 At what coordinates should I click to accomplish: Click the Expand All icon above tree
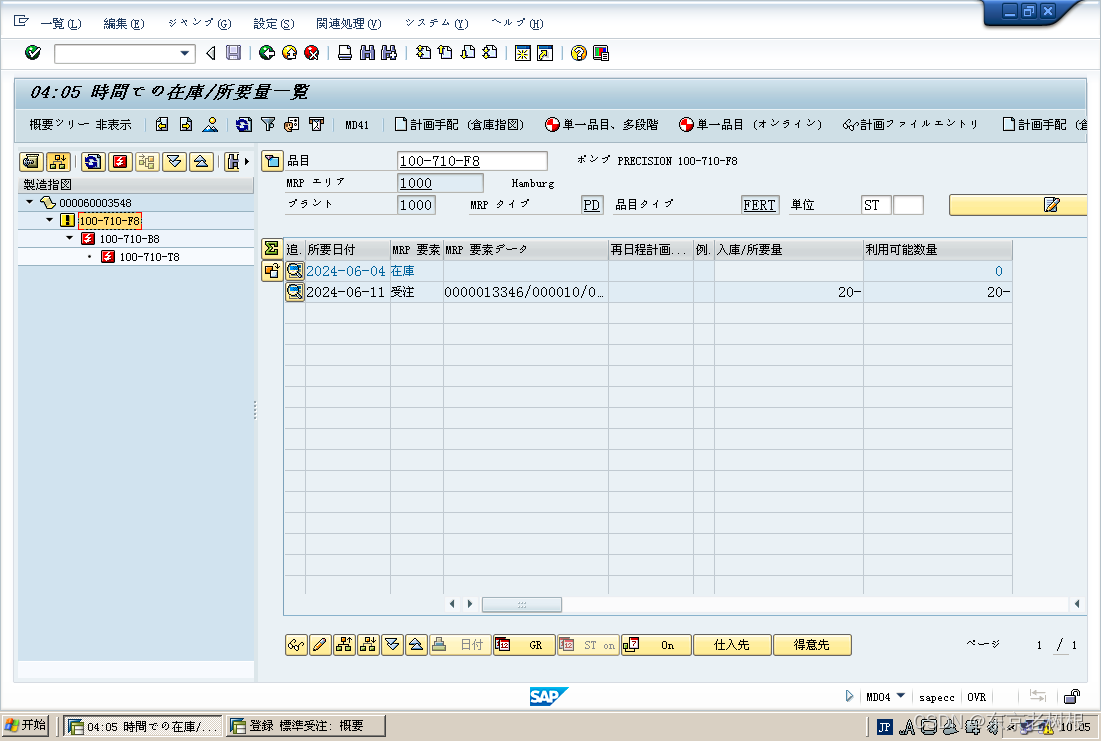click(174, 162)
